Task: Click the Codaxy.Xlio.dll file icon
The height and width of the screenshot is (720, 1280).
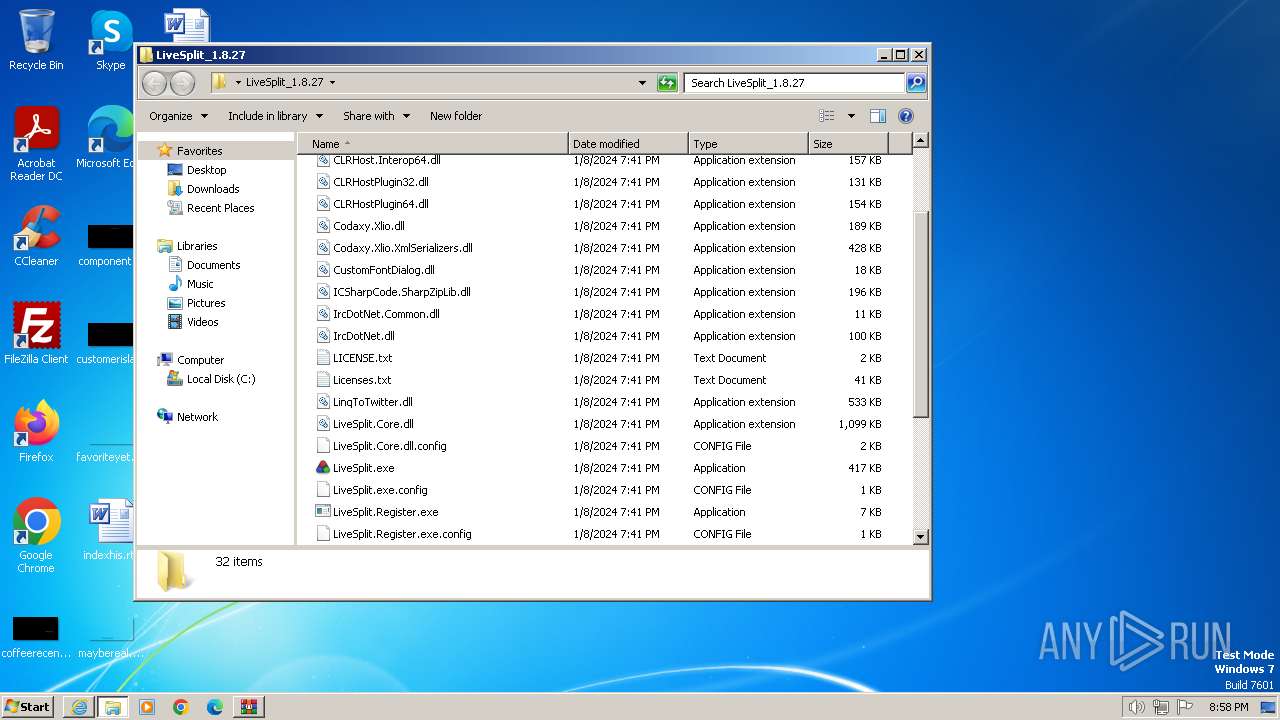Action: coord(323,226)
